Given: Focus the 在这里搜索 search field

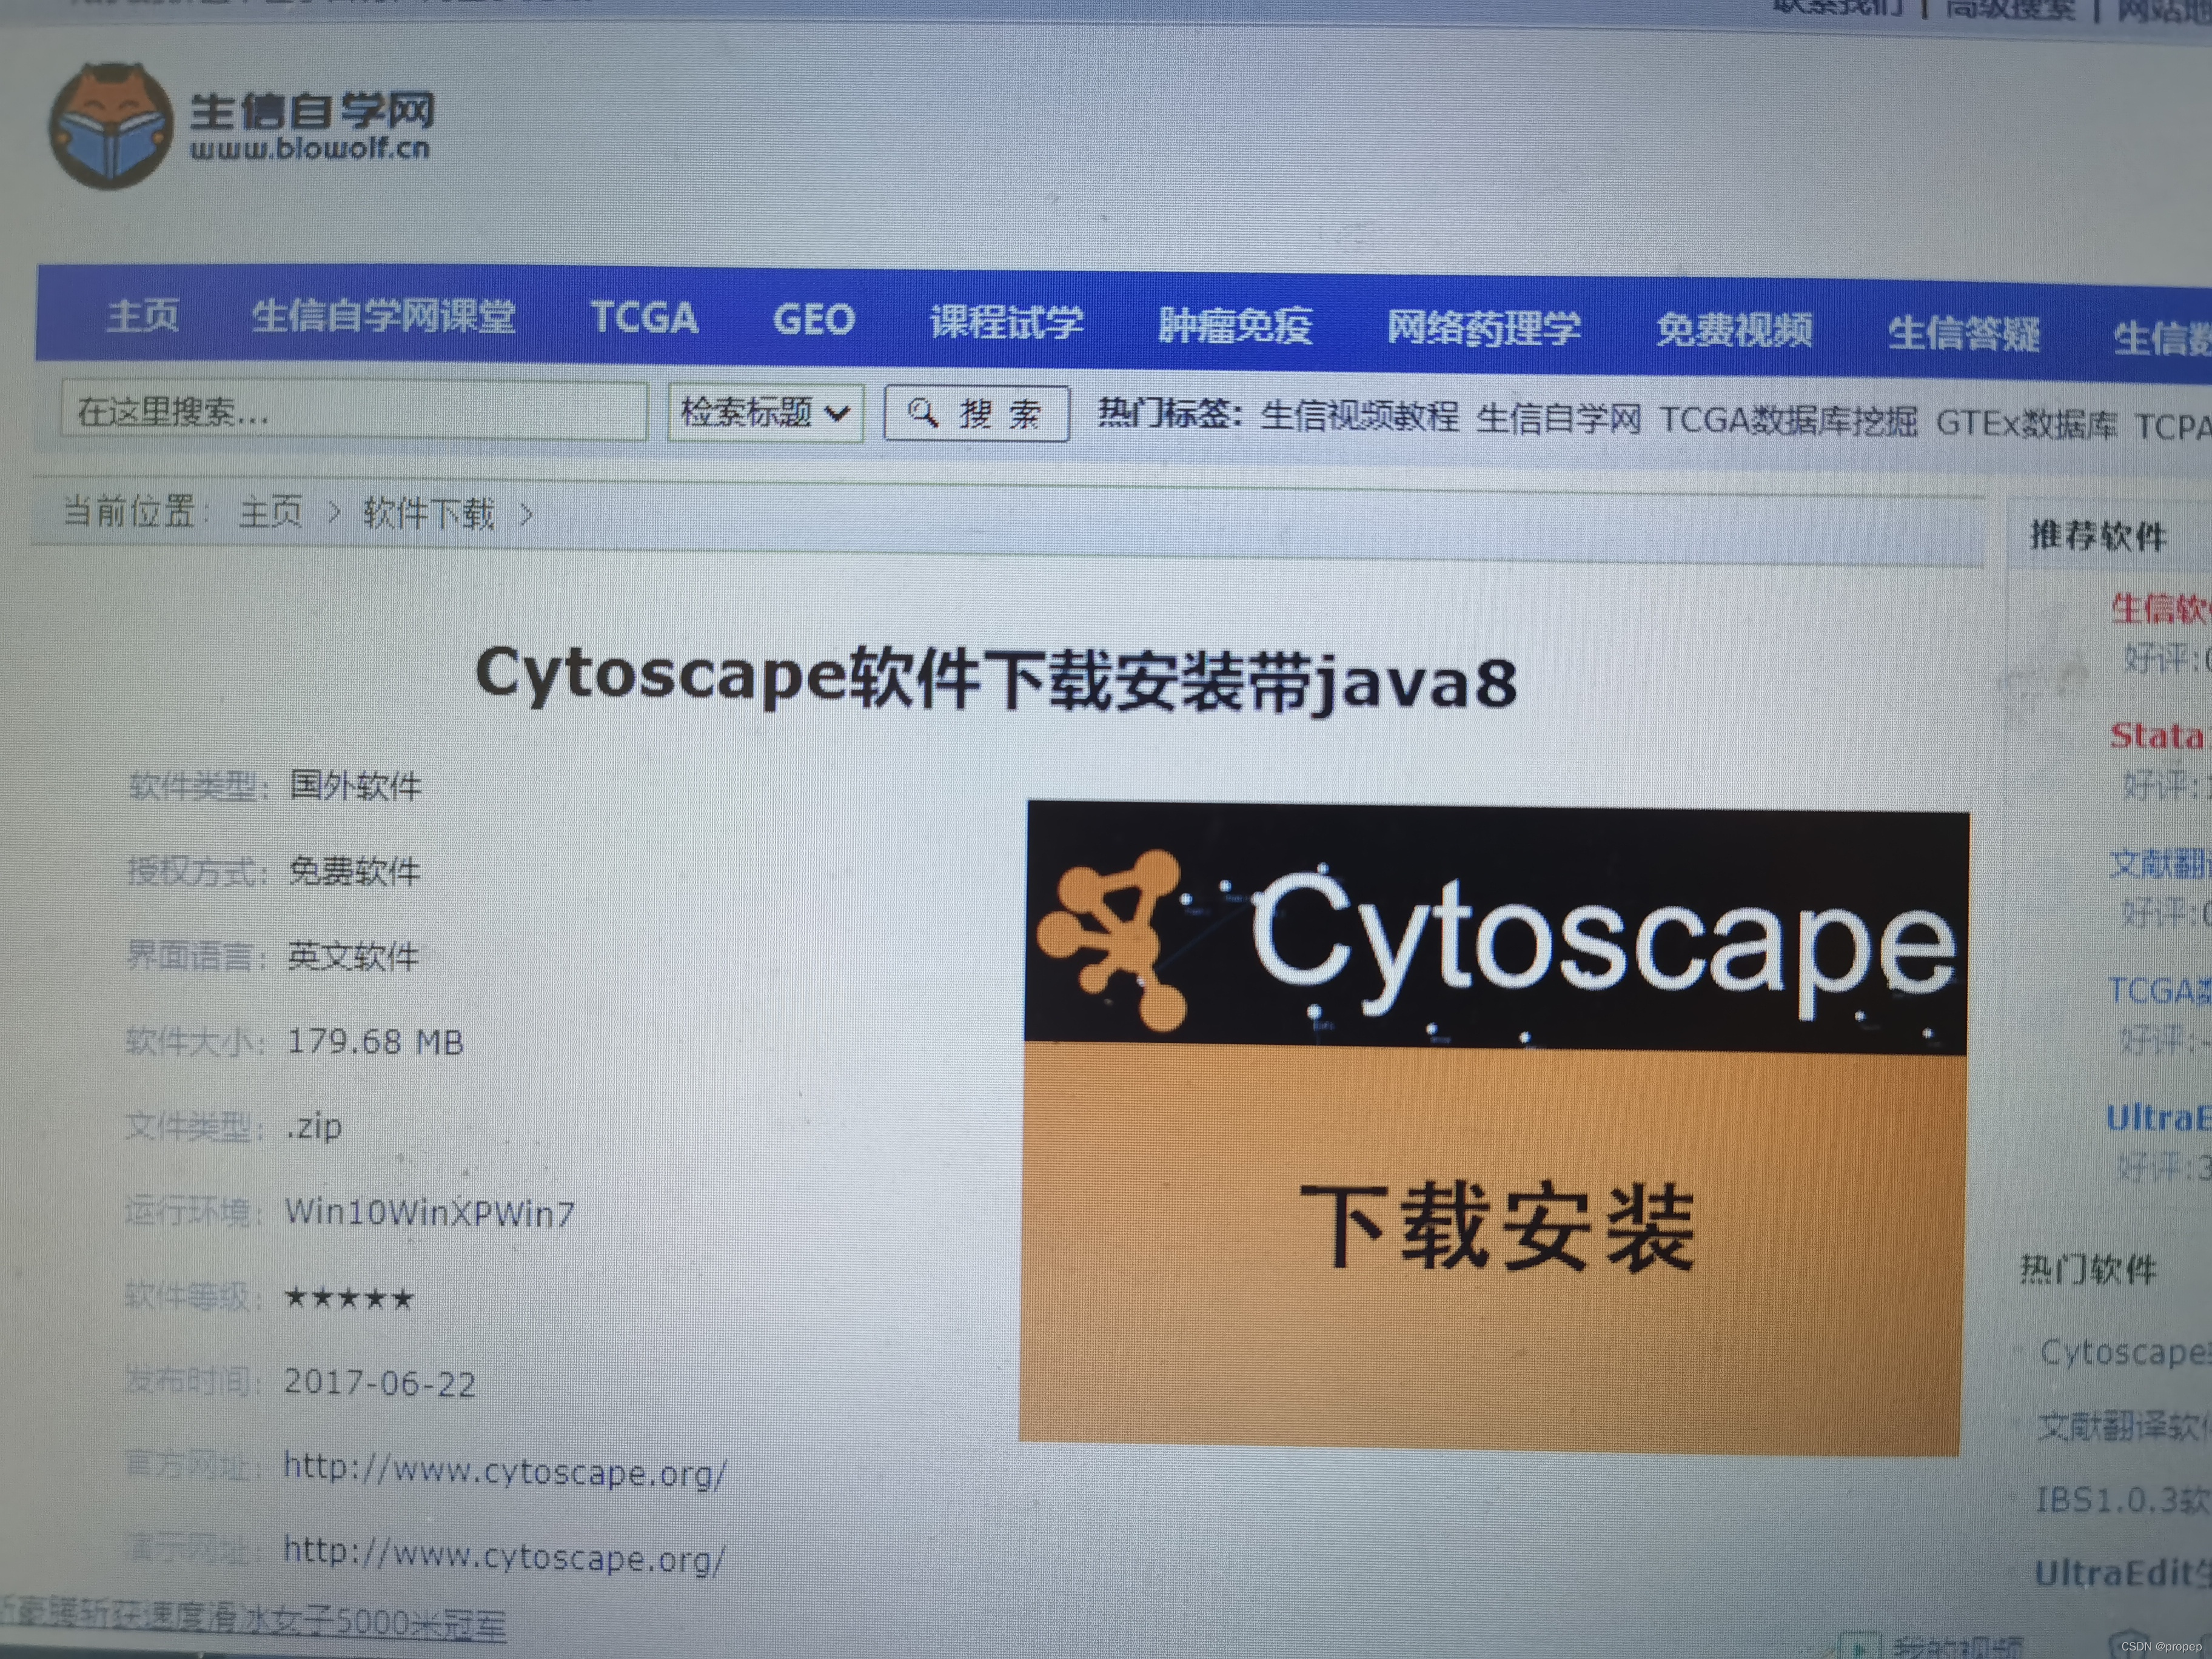Looking at the screenshot, I should click(x=354, y=410).
